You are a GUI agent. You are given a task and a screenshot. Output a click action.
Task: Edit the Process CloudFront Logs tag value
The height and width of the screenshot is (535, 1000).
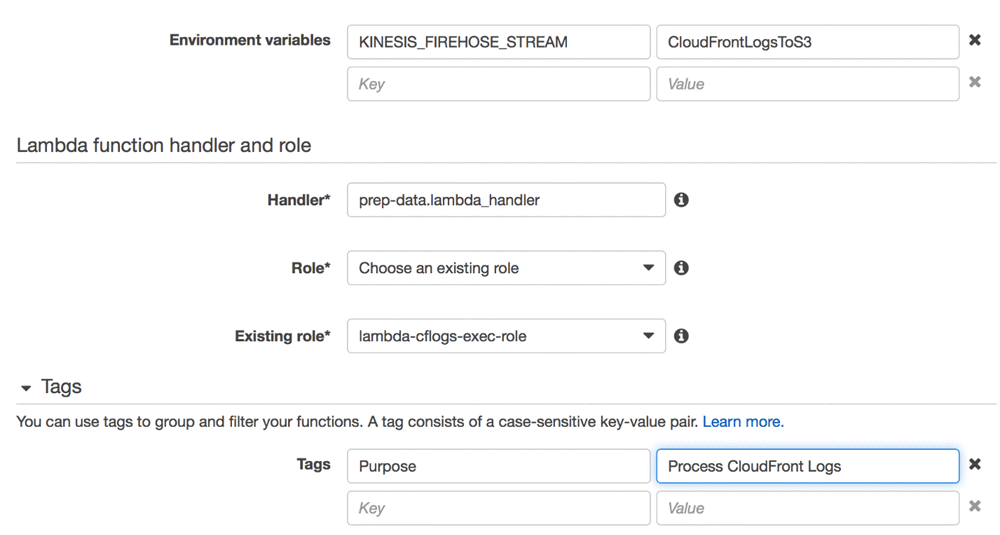(807, 466)
